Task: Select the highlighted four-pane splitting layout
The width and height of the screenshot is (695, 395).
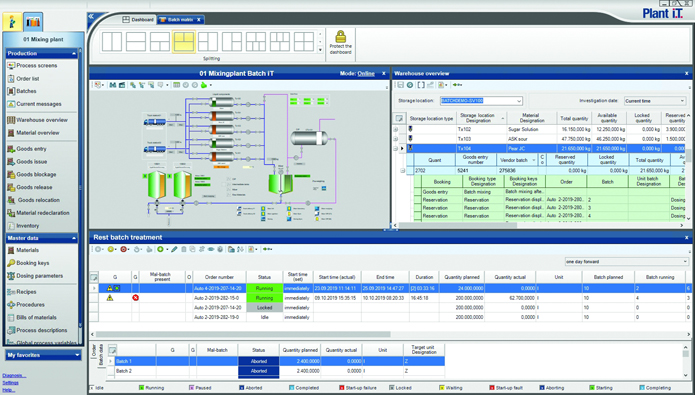Action: click(x=184, y=42)
